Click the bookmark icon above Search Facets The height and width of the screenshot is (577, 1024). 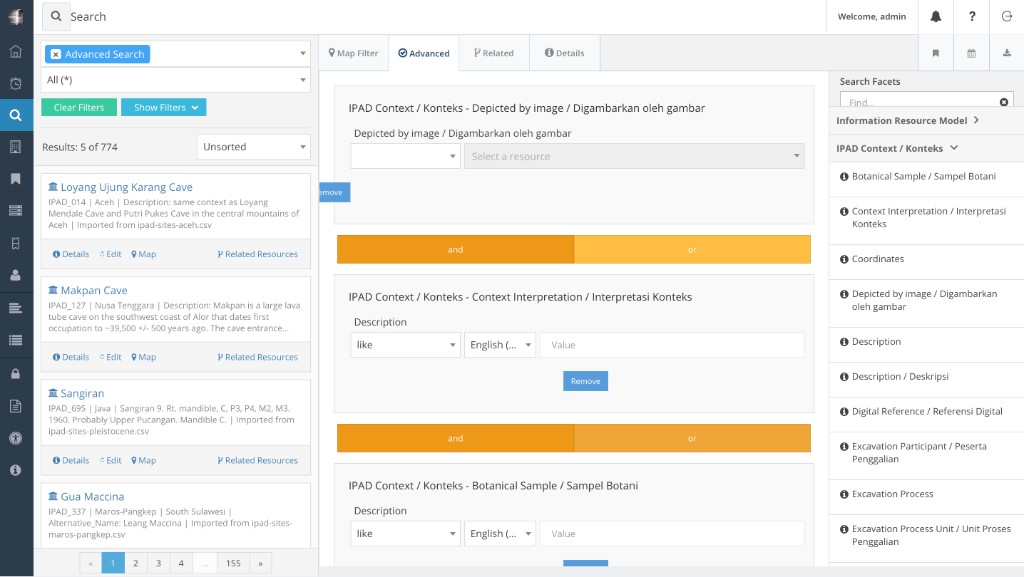[936, 54]
